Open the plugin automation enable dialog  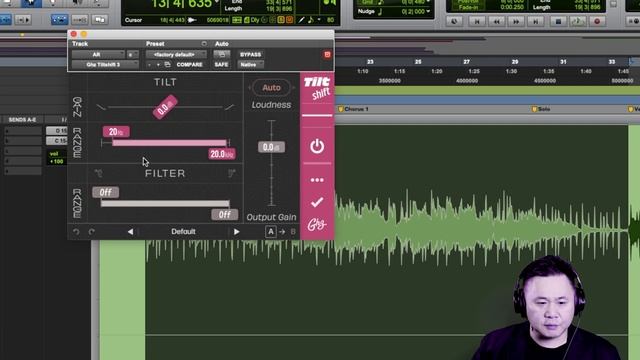pos(222,55)
